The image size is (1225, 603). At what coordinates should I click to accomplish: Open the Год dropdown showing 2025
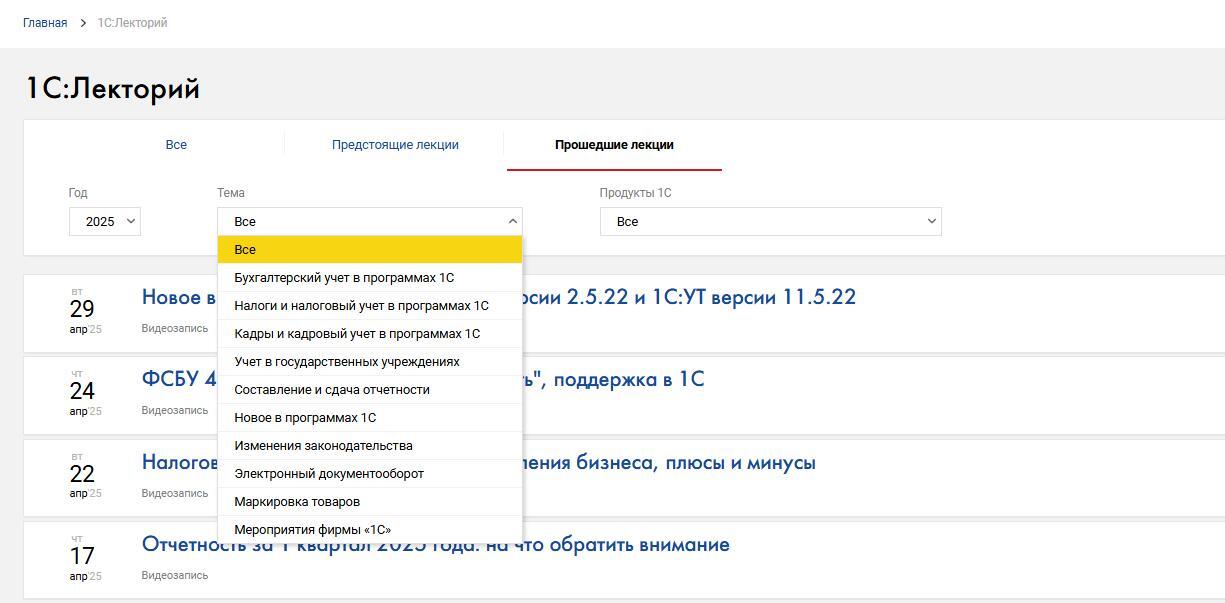coord(105,222)
